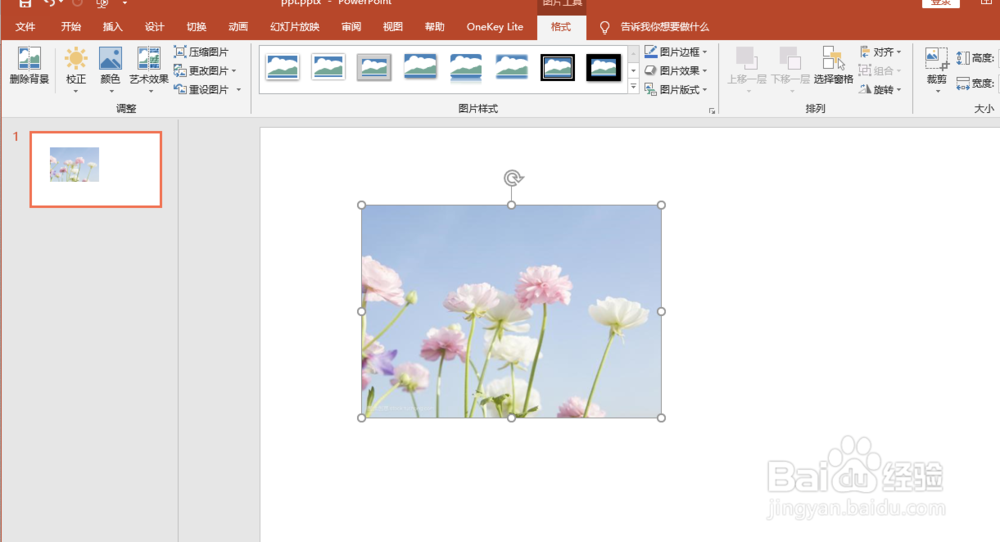1000x542 pixels.
Task: Click the flower picture on the slide
Action: pyautogui.click(x=511, y=311)
